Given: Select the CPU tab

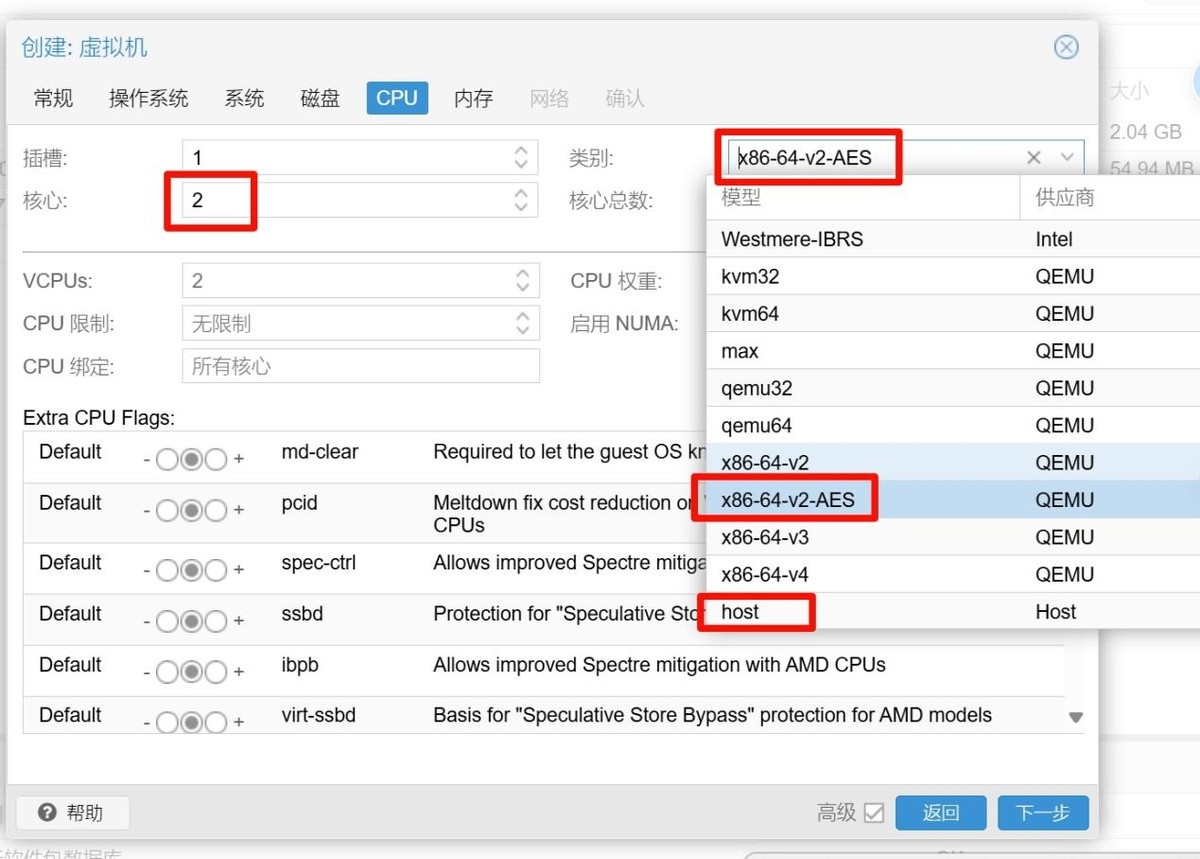Looking at the screenshot, I should tap(397, 98).
